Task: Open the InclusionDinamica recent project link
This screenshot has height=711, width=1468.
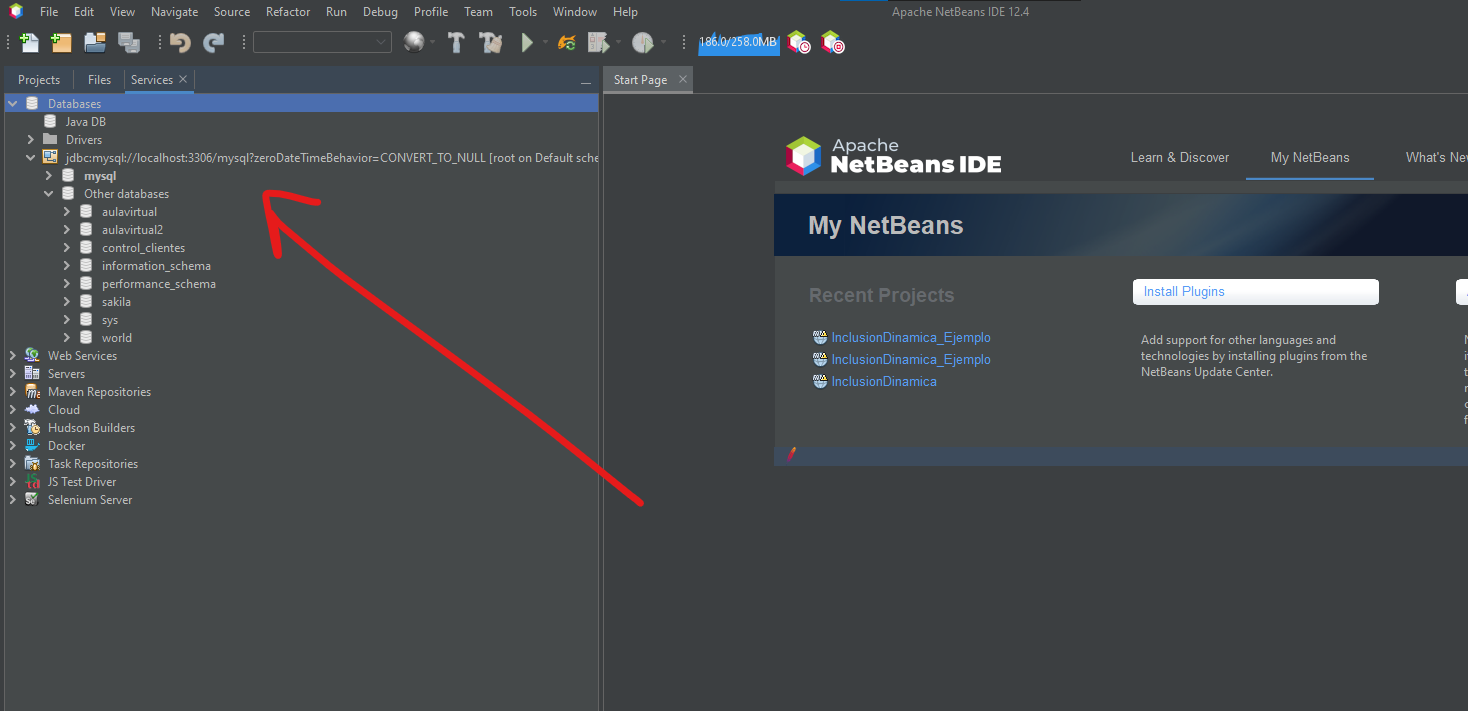Action: [884, 382]
